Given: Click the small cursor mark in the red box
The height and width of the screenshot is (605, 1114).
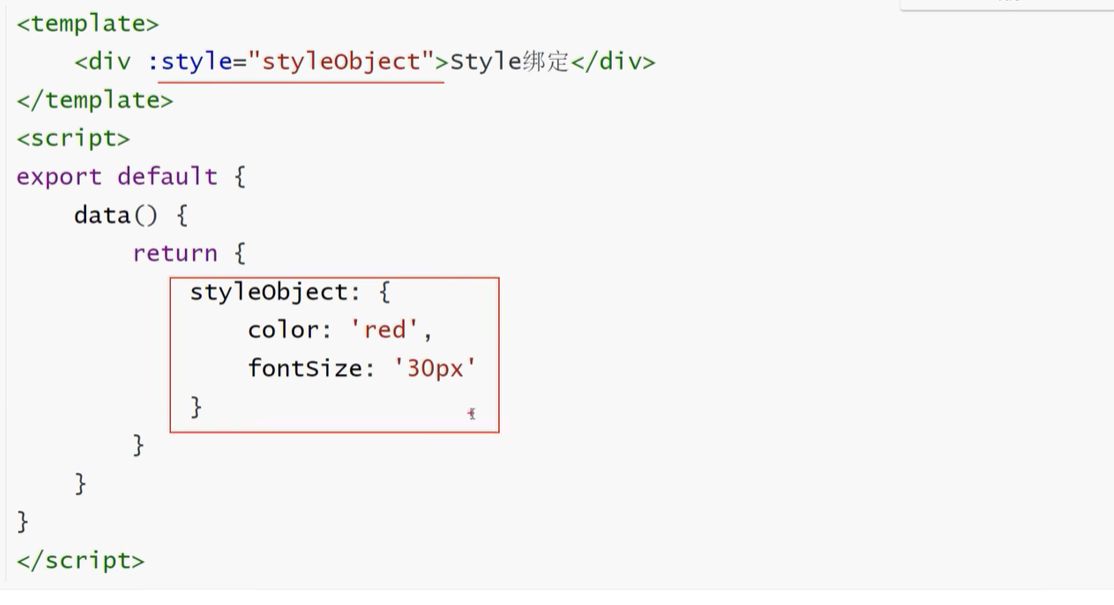Looking at the screenshot, I should tap(471, 413).
